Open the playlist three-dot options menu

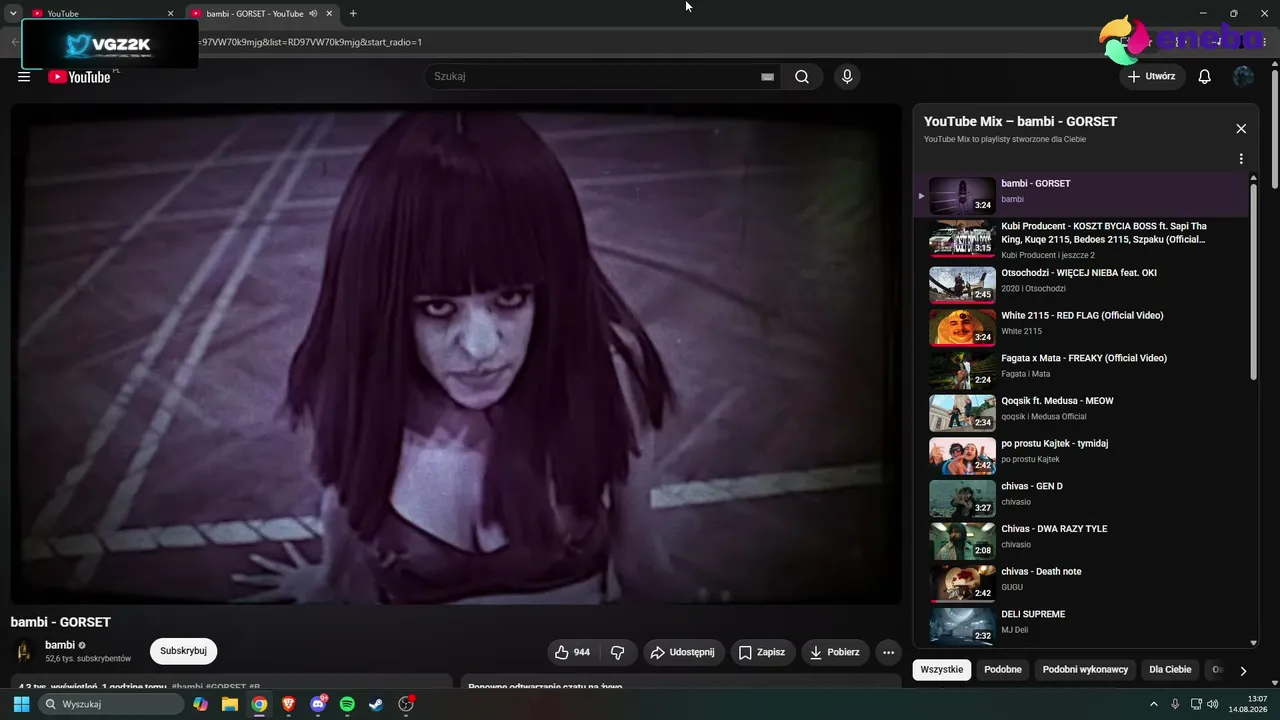1241,159
